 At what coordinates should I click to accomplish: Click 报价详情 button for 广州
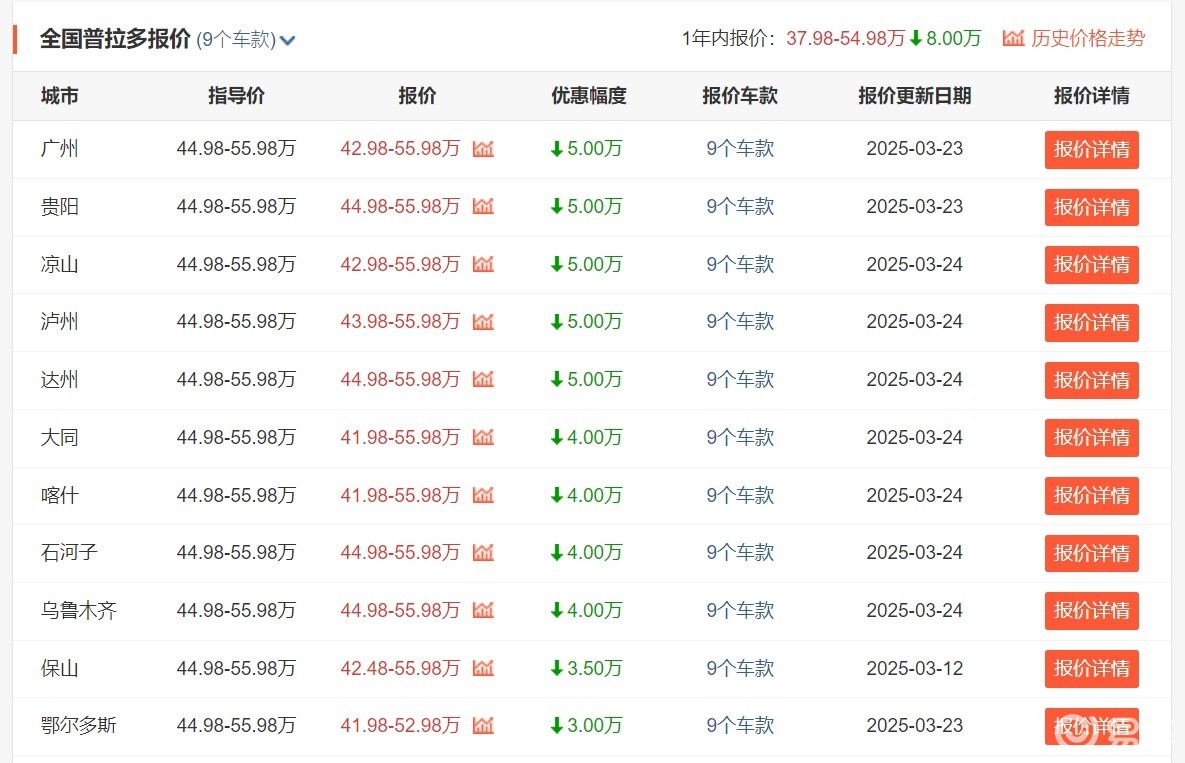pyautogui.click(x=1091, y=150)
